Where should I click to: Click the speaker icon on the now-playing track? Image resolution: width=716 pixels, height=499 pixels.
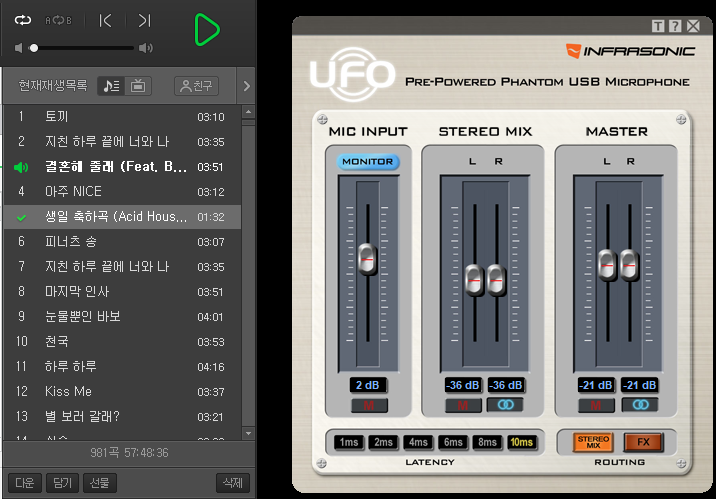[21, 167]
